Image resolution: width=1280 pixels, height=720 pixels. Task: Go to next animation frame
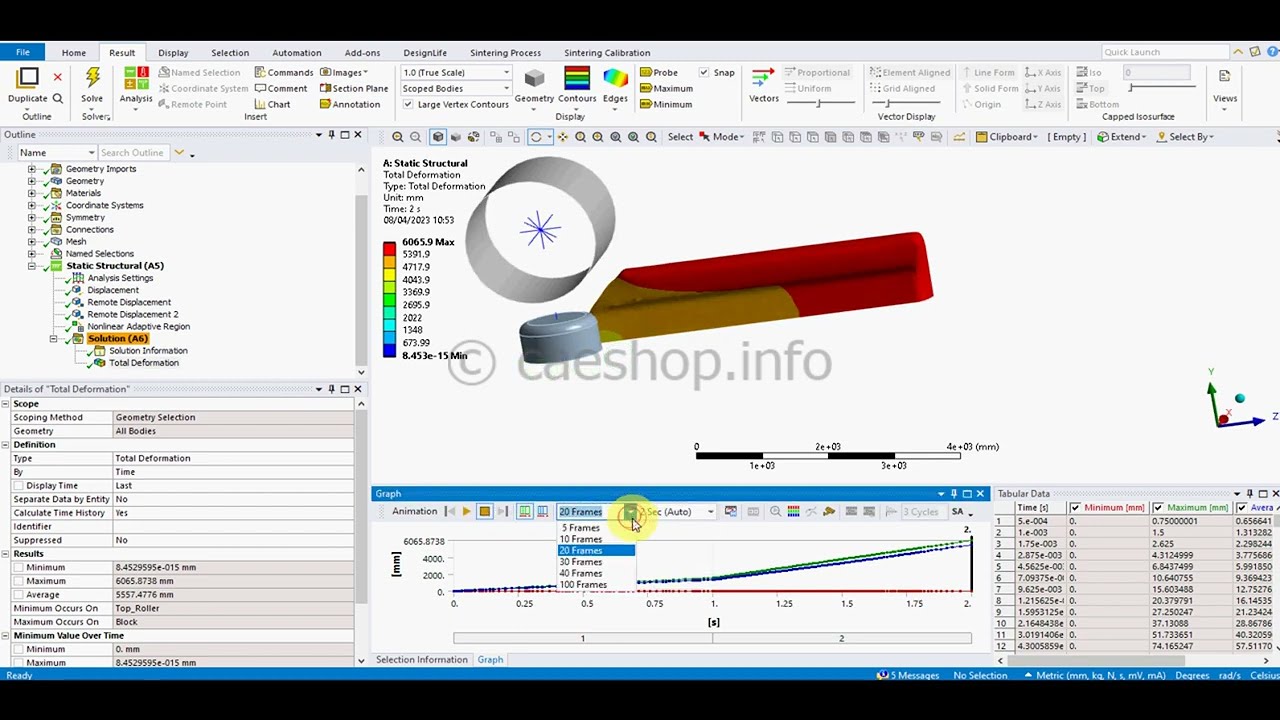502,512
